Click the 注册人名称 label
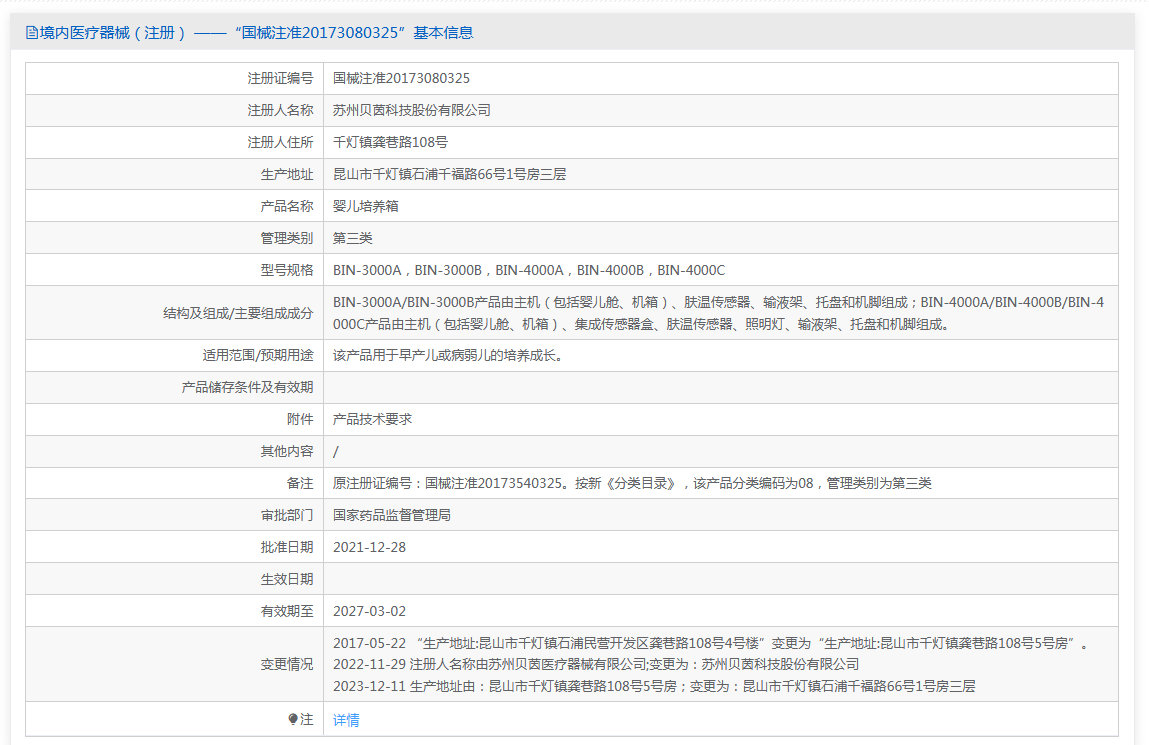The width and height of the screenshot is (1149, 745). [x=280, y=111]
